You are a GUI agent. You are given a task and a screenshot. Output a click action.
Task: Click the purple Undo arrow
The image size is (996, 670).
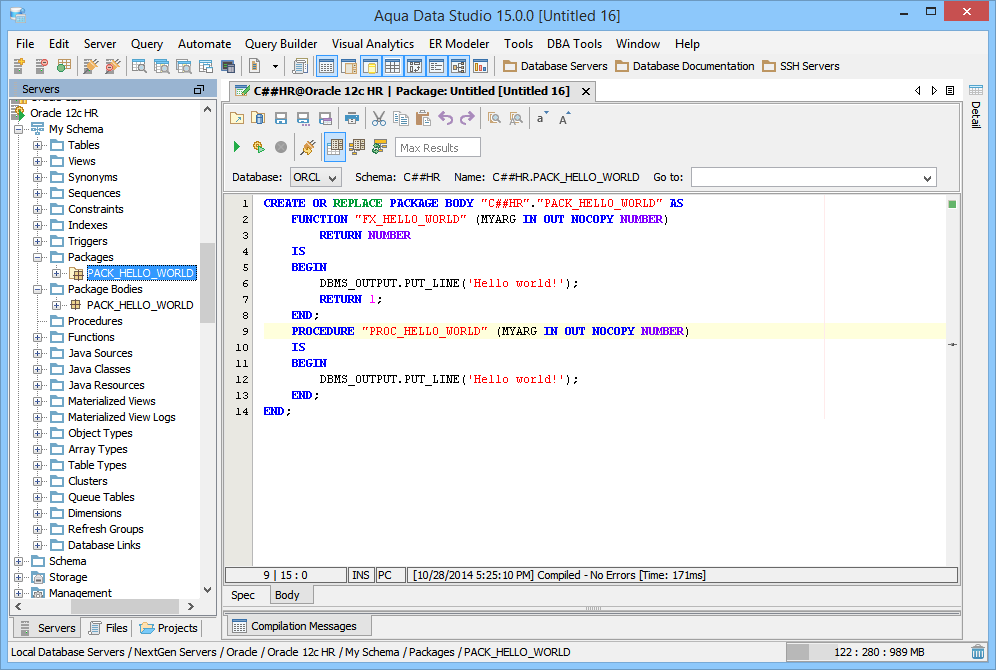pos(446,118)
